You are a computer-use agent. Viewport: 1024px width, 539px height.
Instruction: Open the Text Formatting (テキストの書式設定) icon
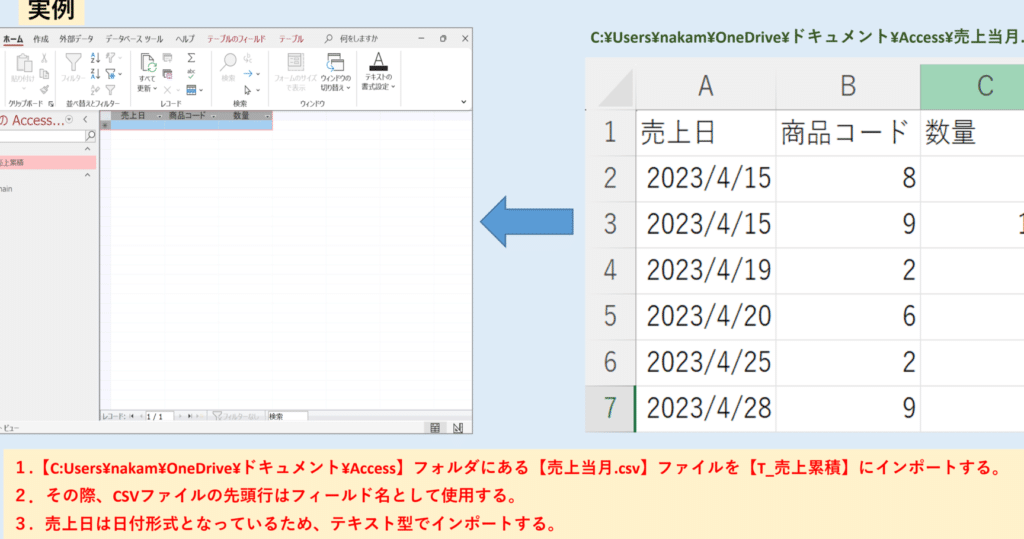click(378, 70)
